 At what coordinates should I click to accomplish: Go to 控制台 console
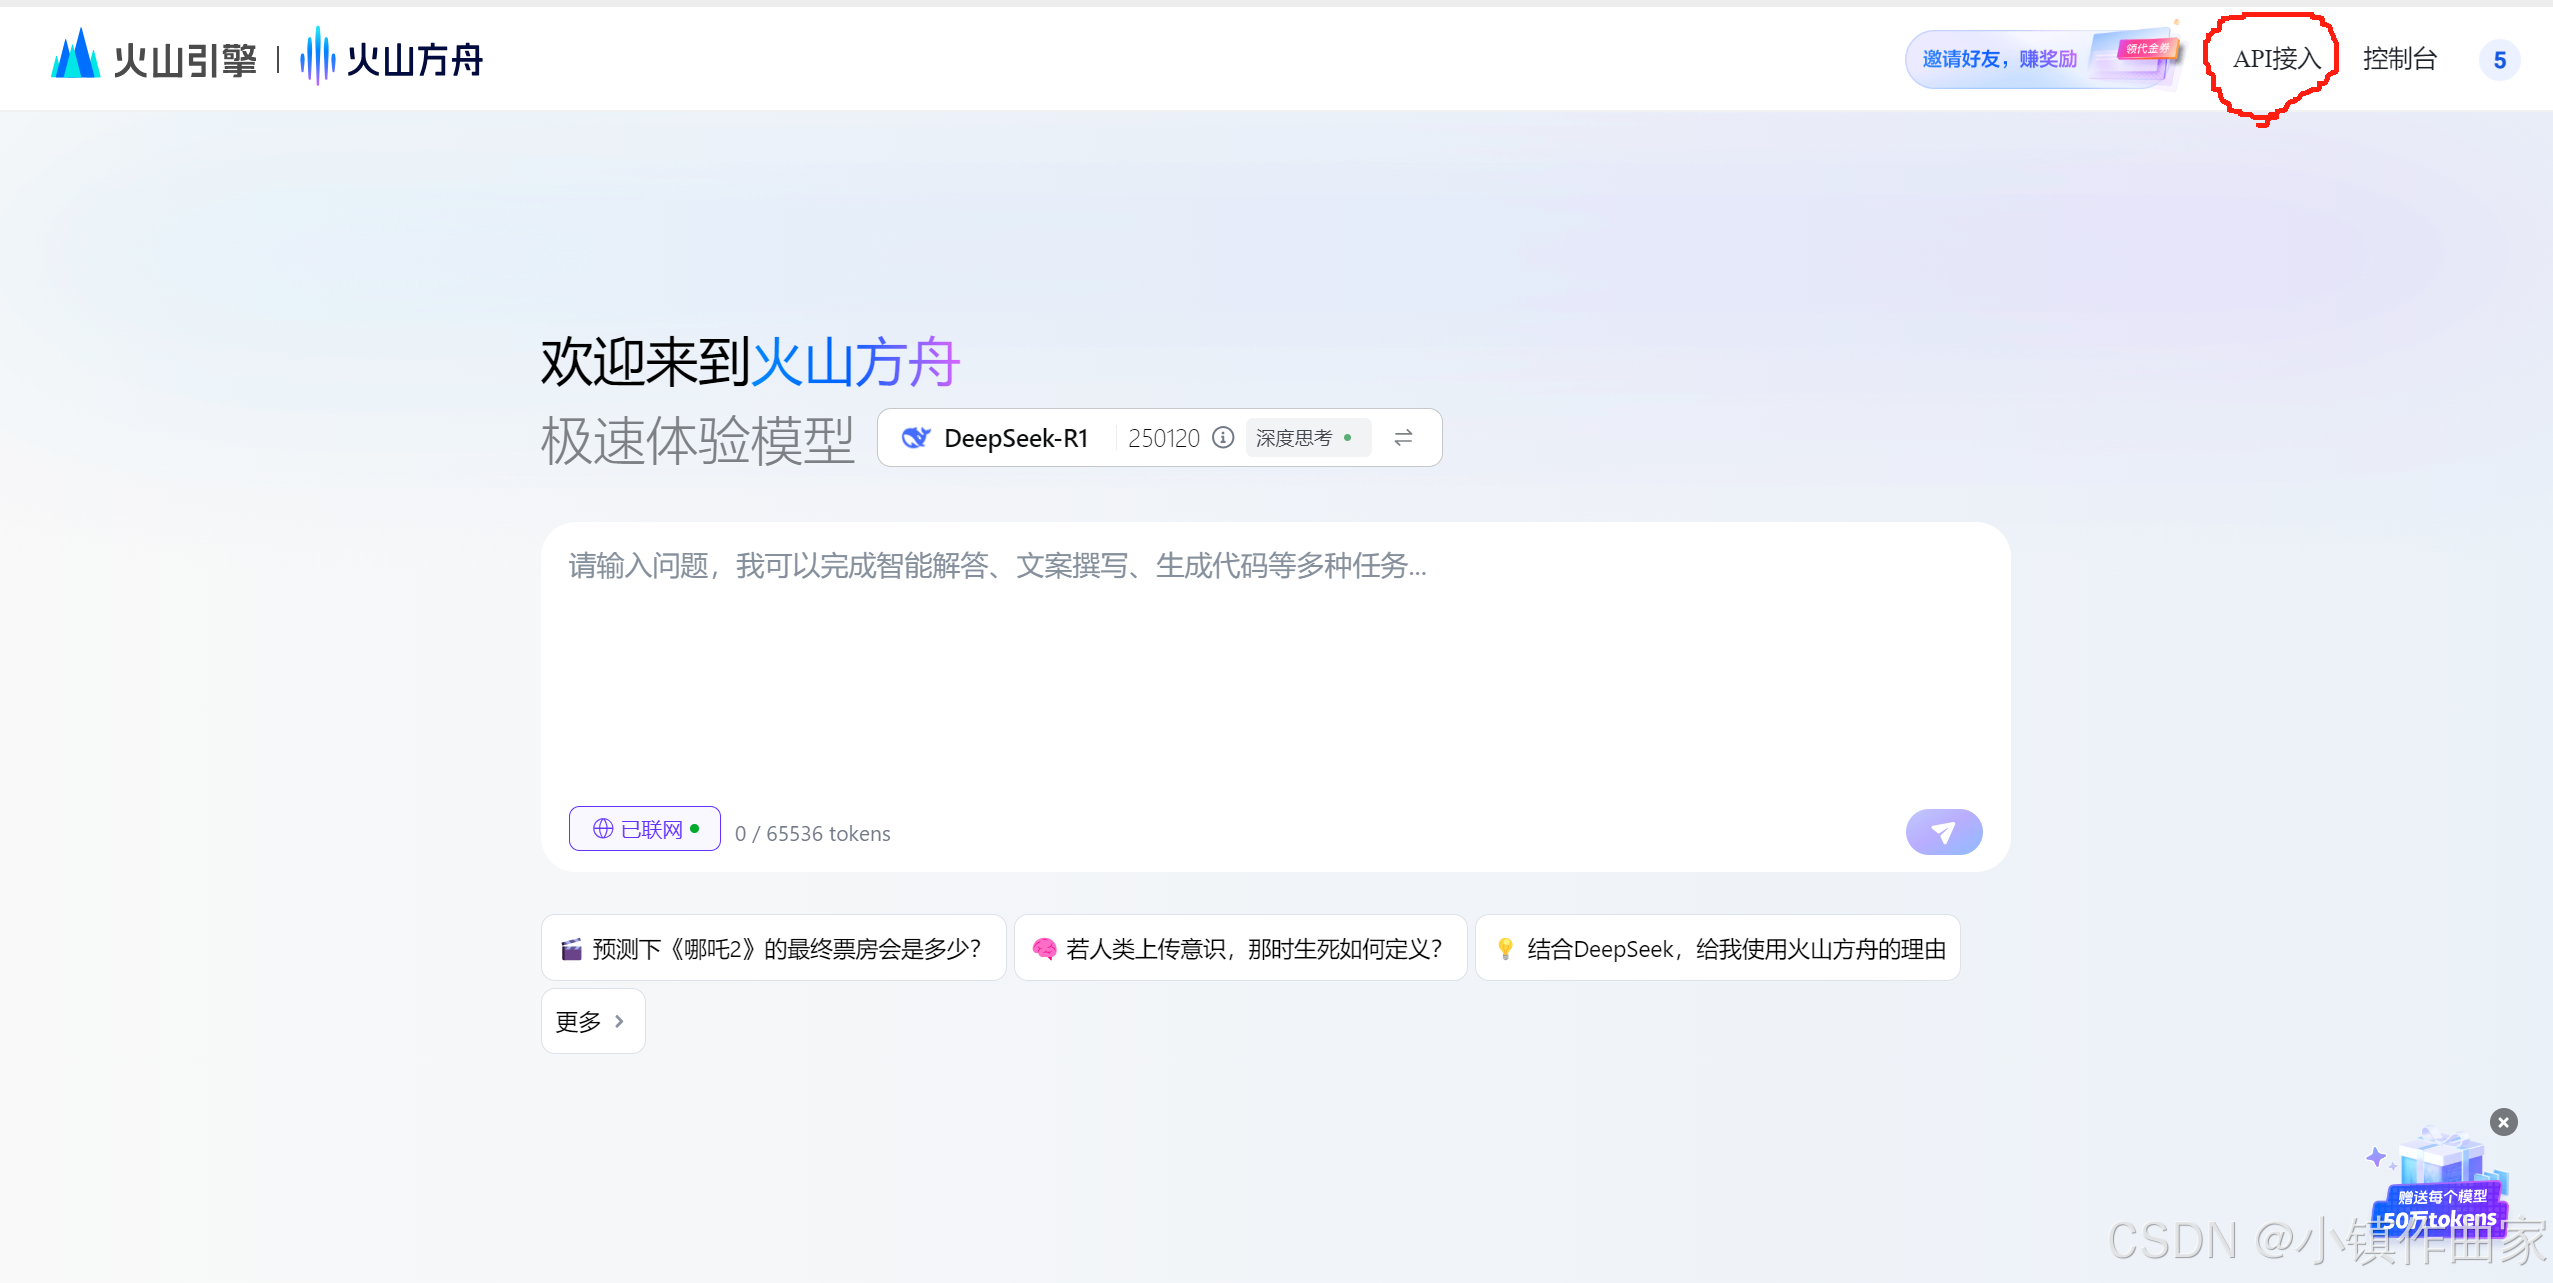point(2399,59)
